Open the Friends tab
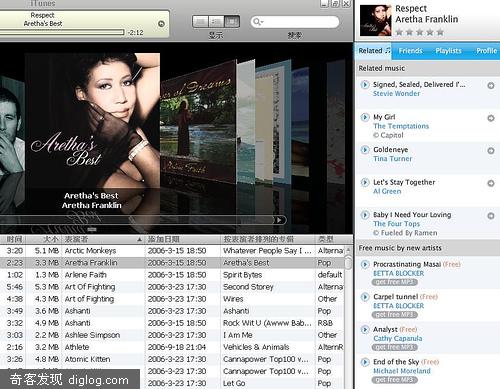This screenshot has width=500, height=389. (x=411, y=51)
